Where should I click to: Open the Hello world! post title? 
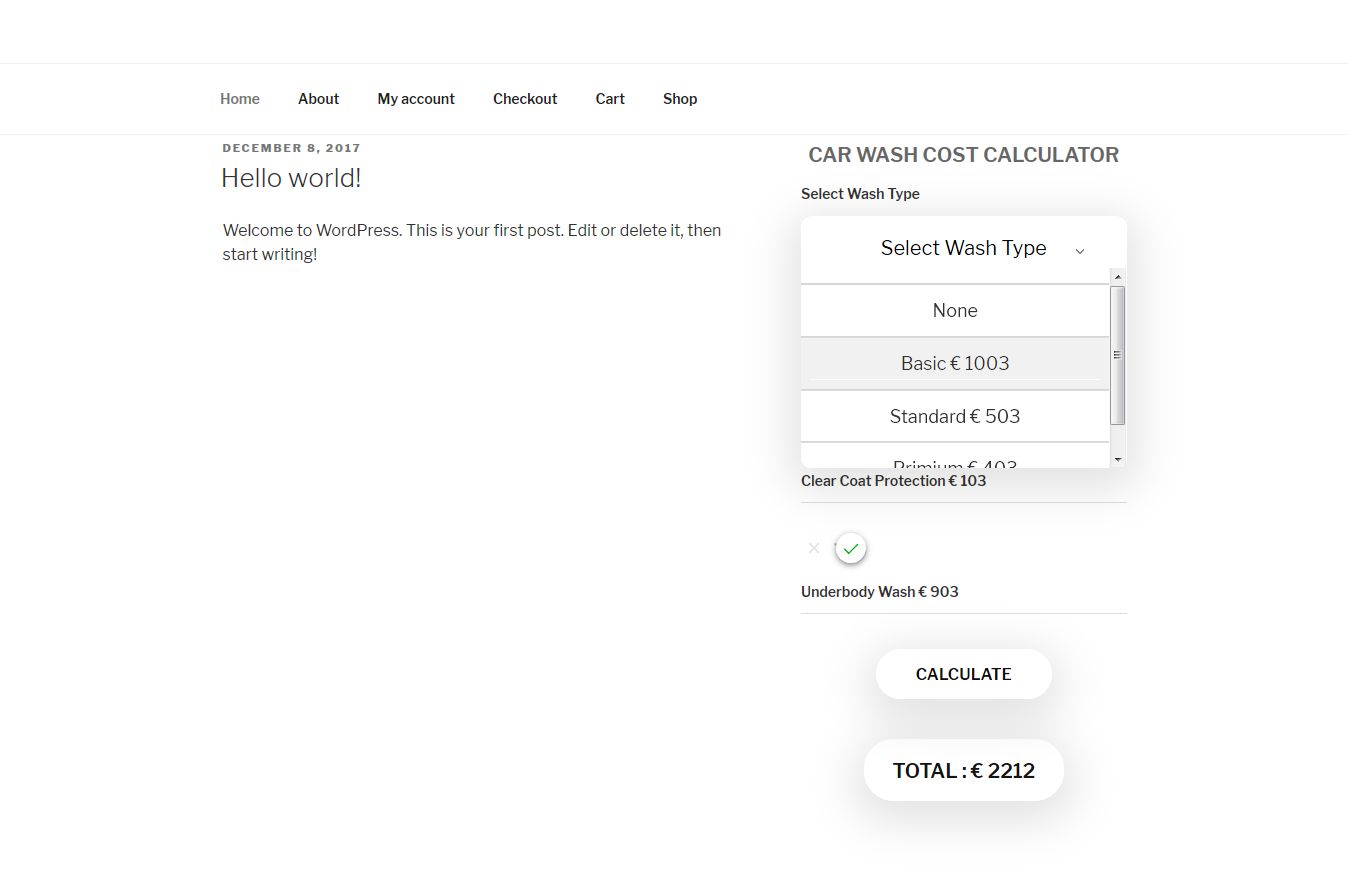pos(291,178)
